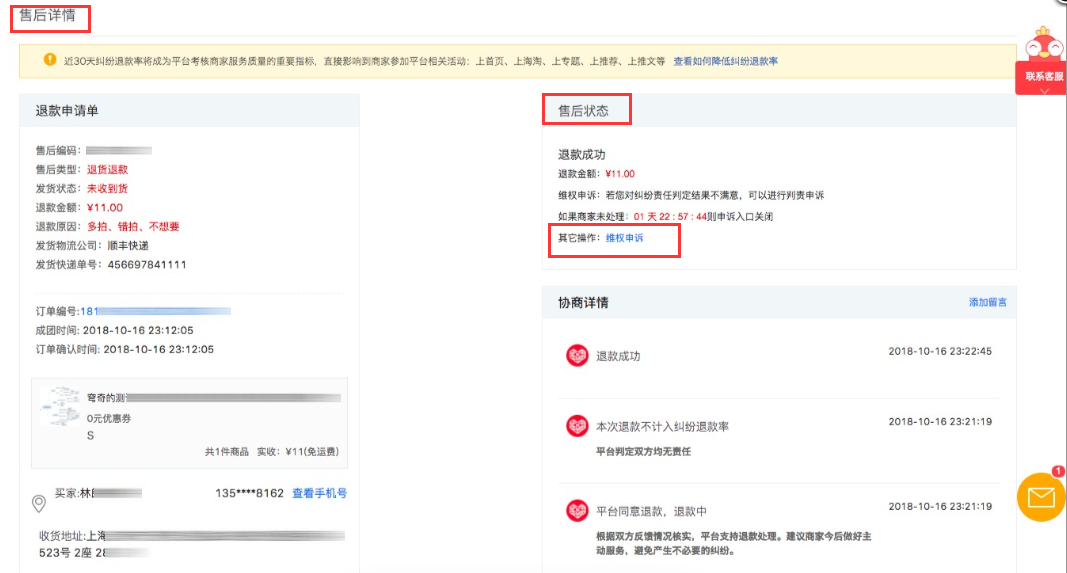Click the 协商详情 section title
This screenshot has width=1067, height=573.
pyautogui.click(x=583, y=303)
